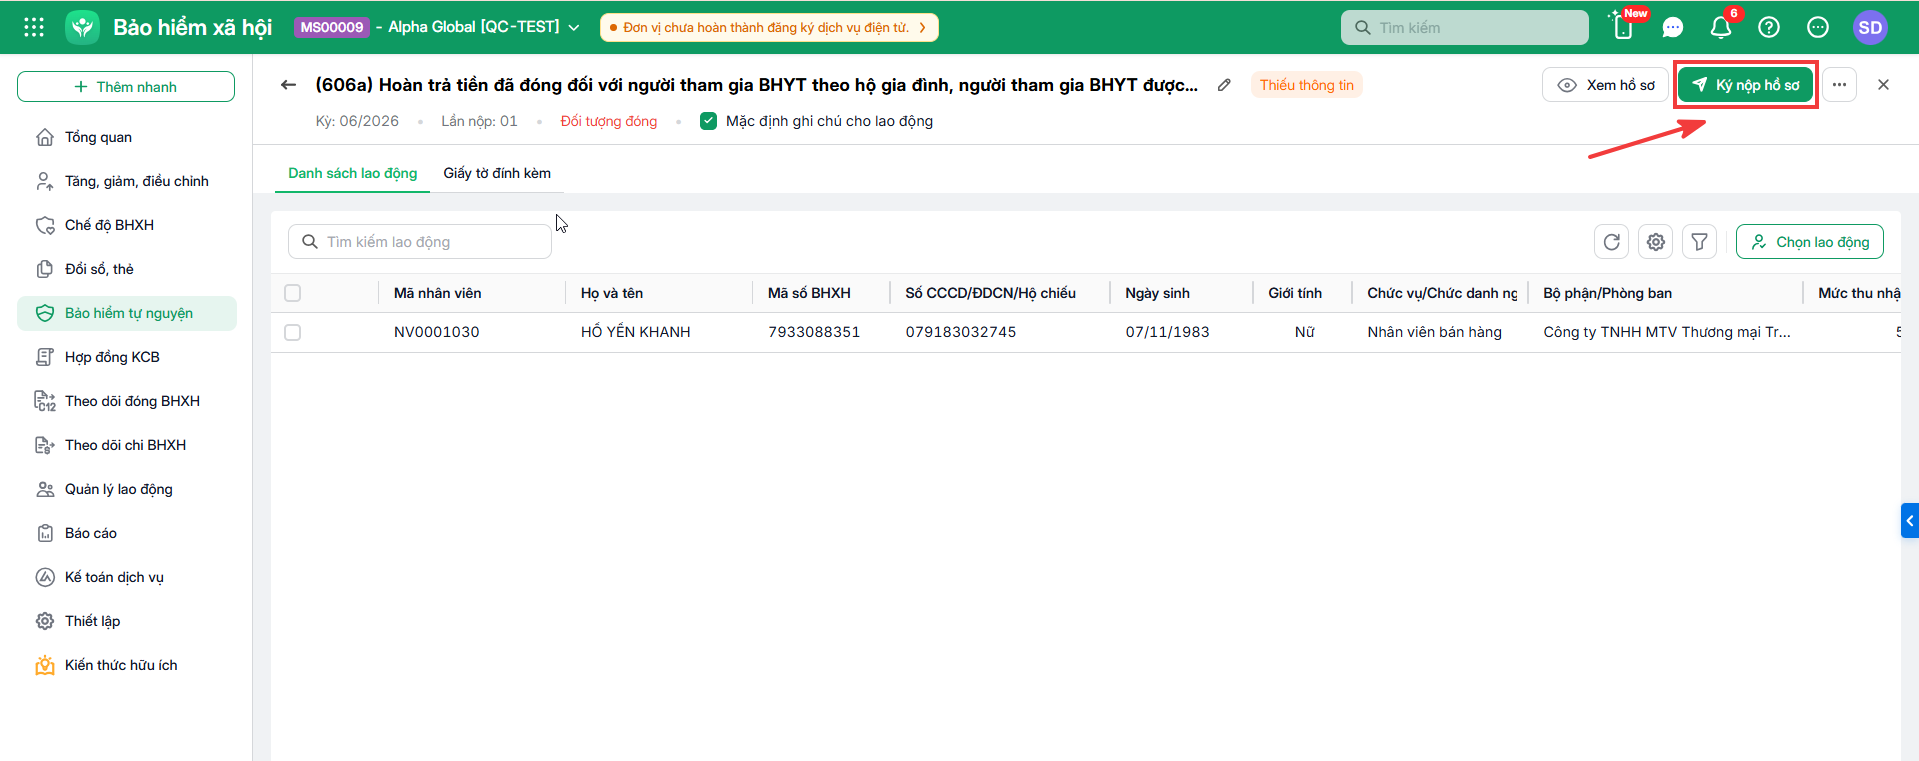The image size is (1919, 761).
Task: Uncheck Mặc định ghi chú cho lao động
Action: pos(708,121)
